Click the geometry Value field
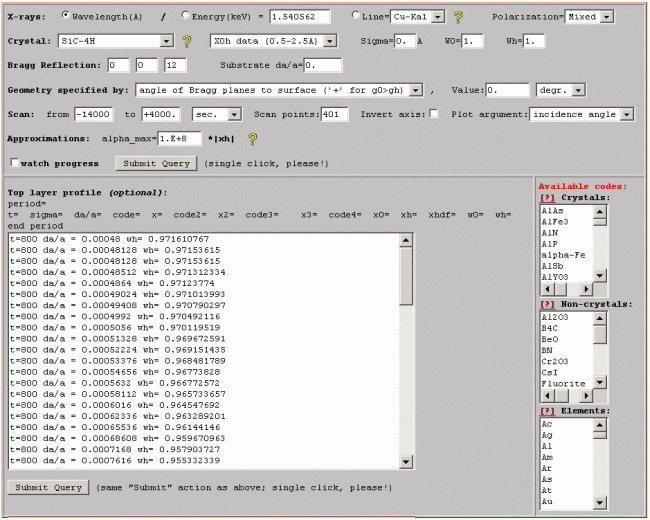Screen dimensions: 650x520 pyautogui.click(x=507, y=90)
